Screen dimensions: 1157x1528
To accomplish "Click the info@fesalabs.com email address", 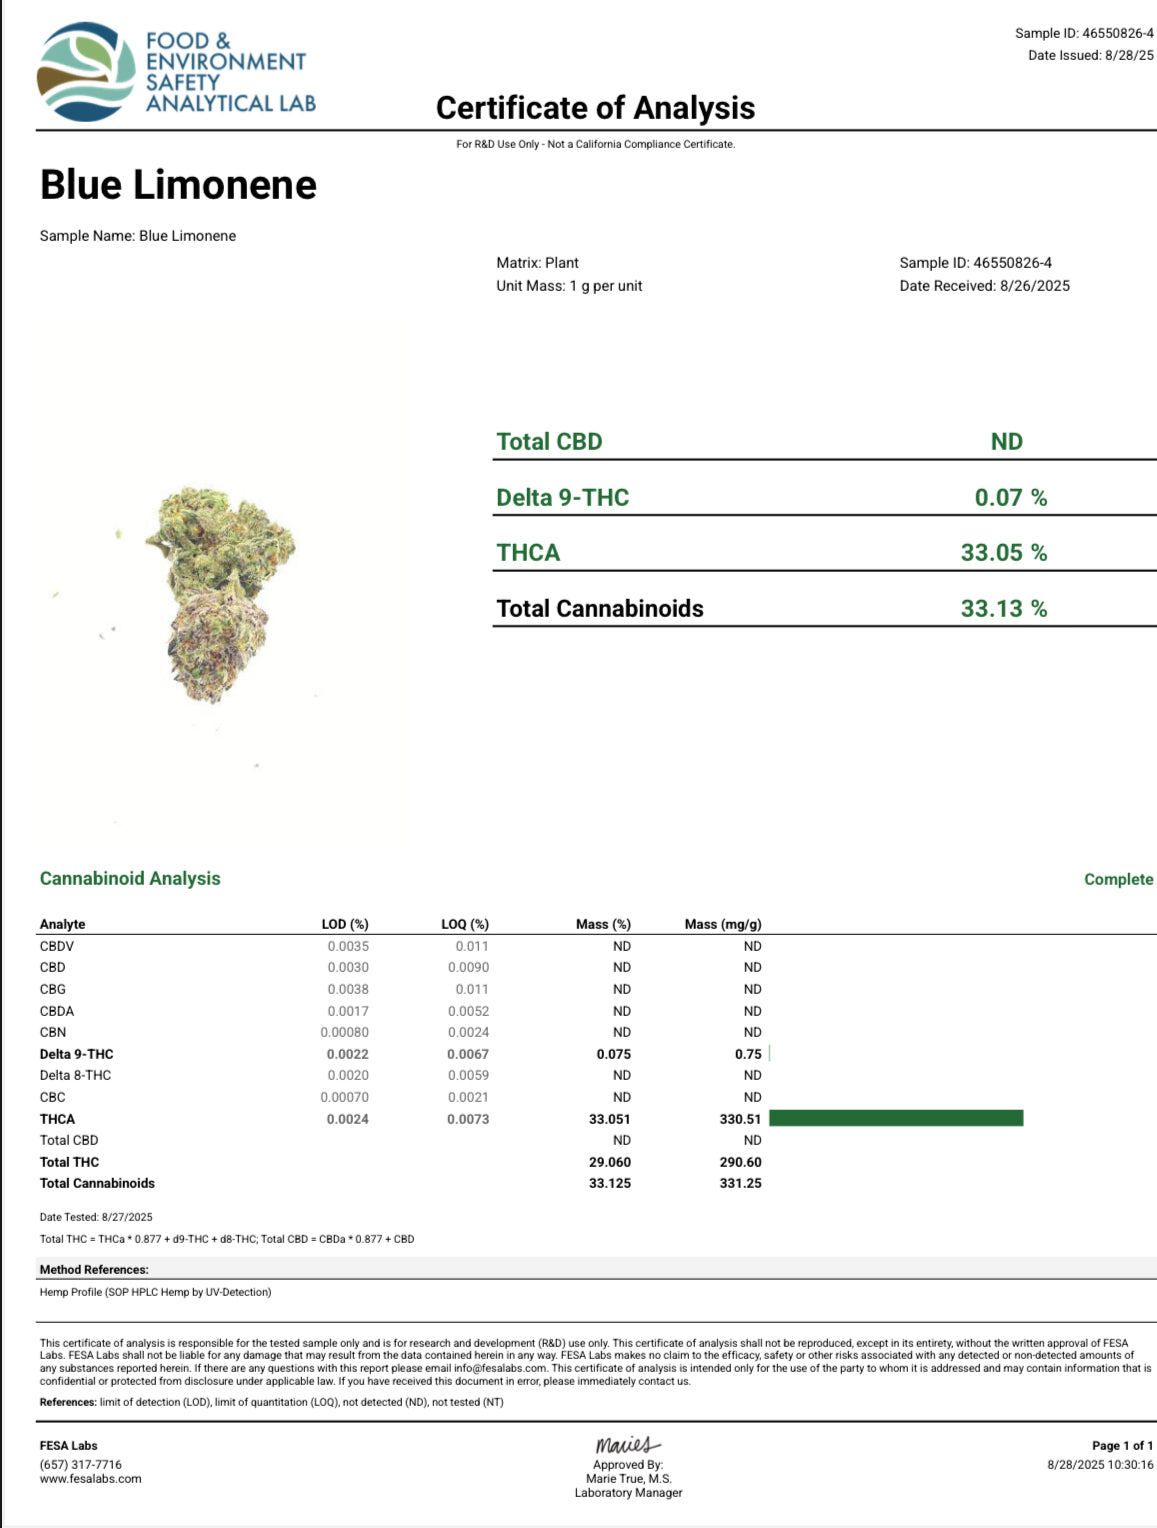I will click(x=500, y=1368).
